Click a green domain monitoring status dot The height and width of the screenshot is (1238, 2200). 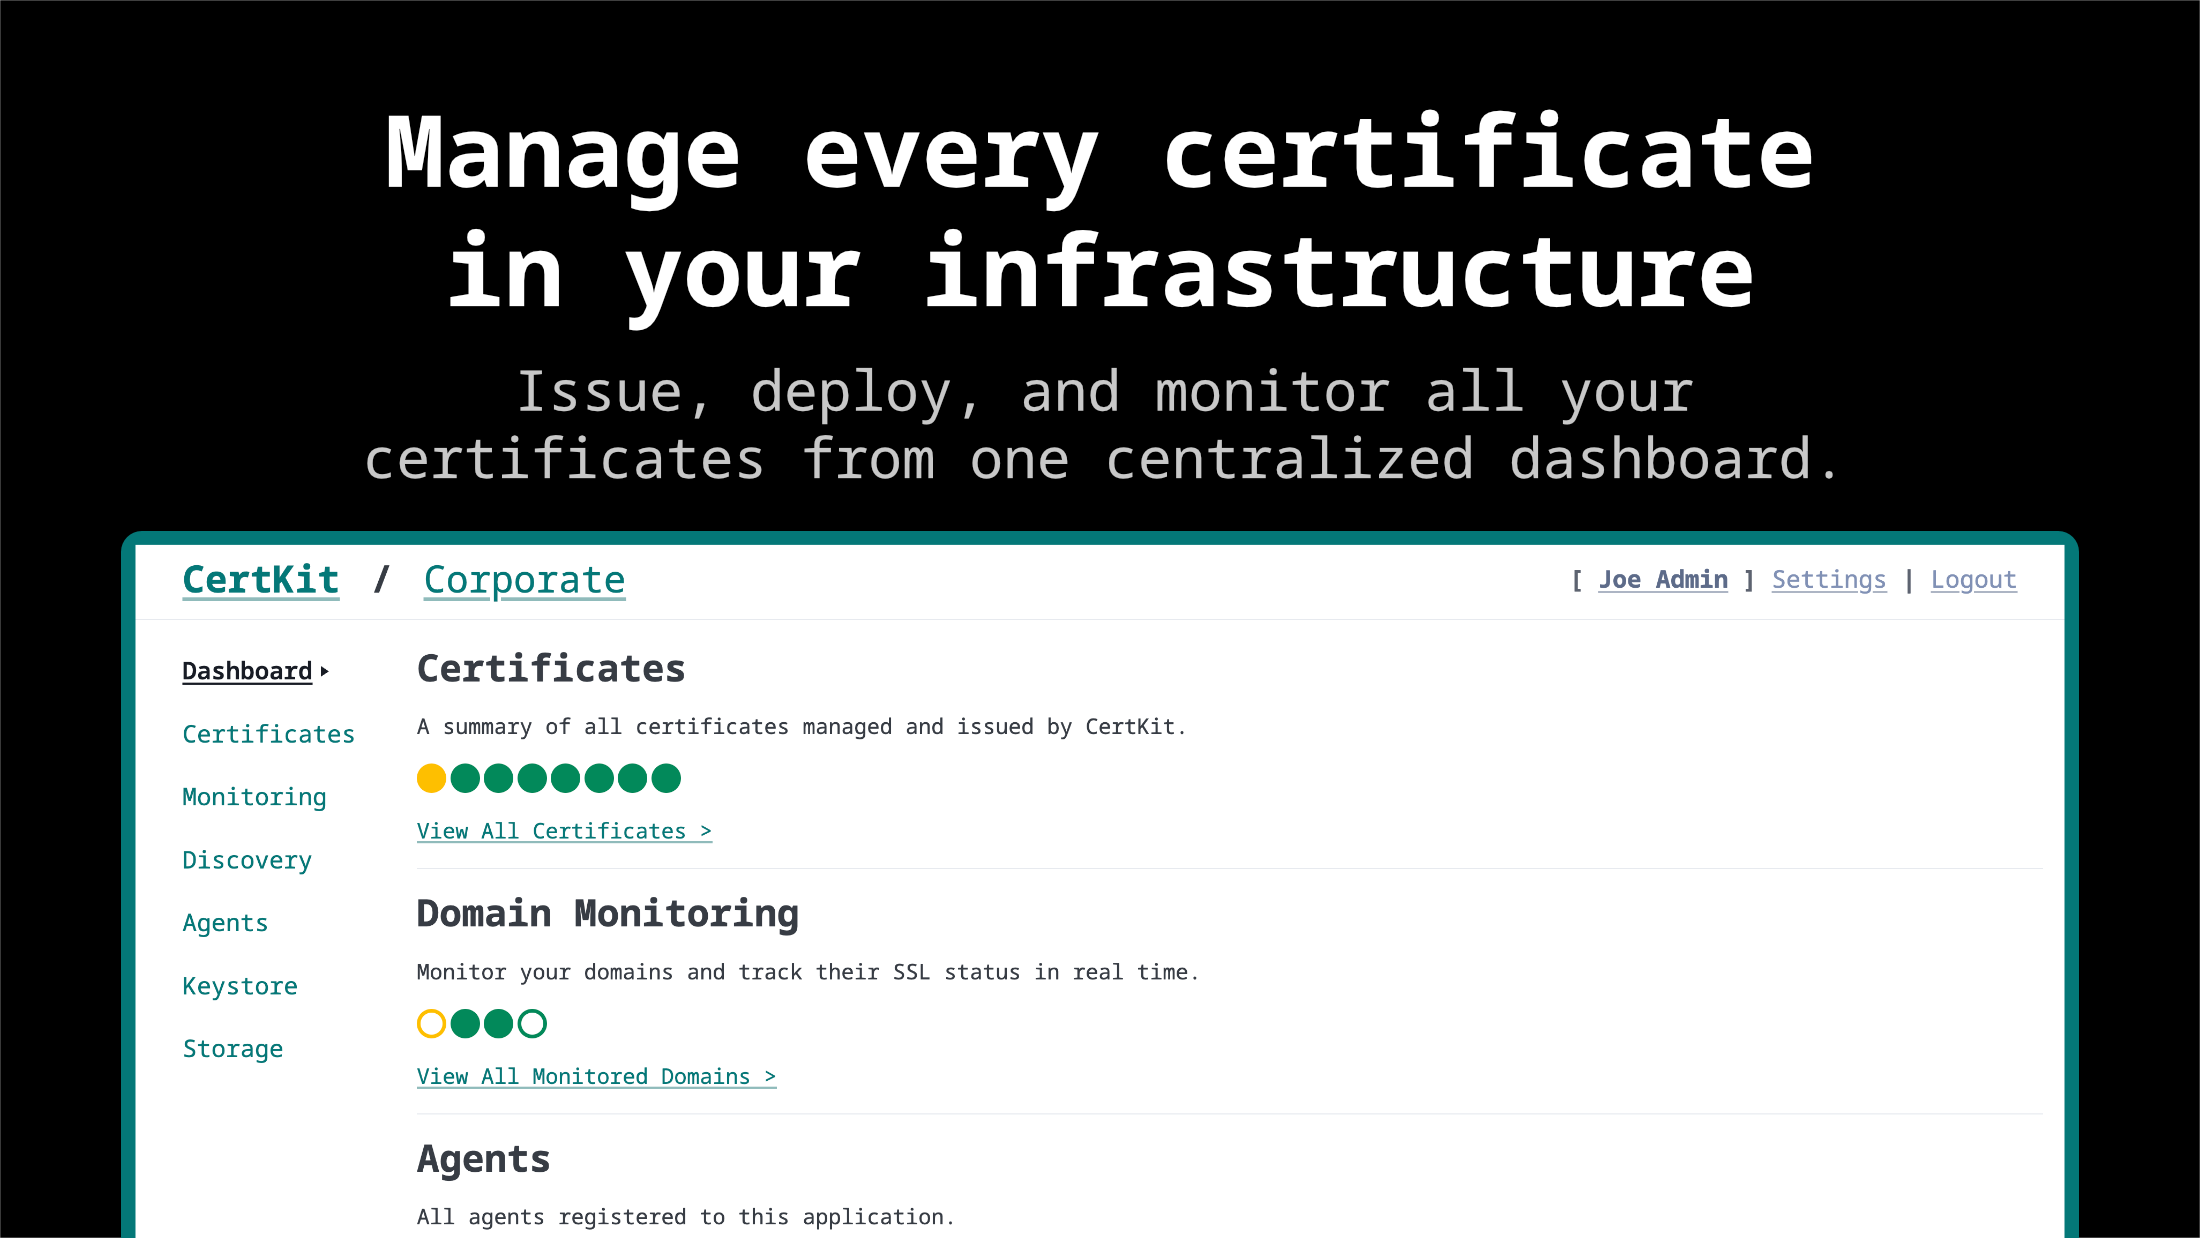point(465,1023)
